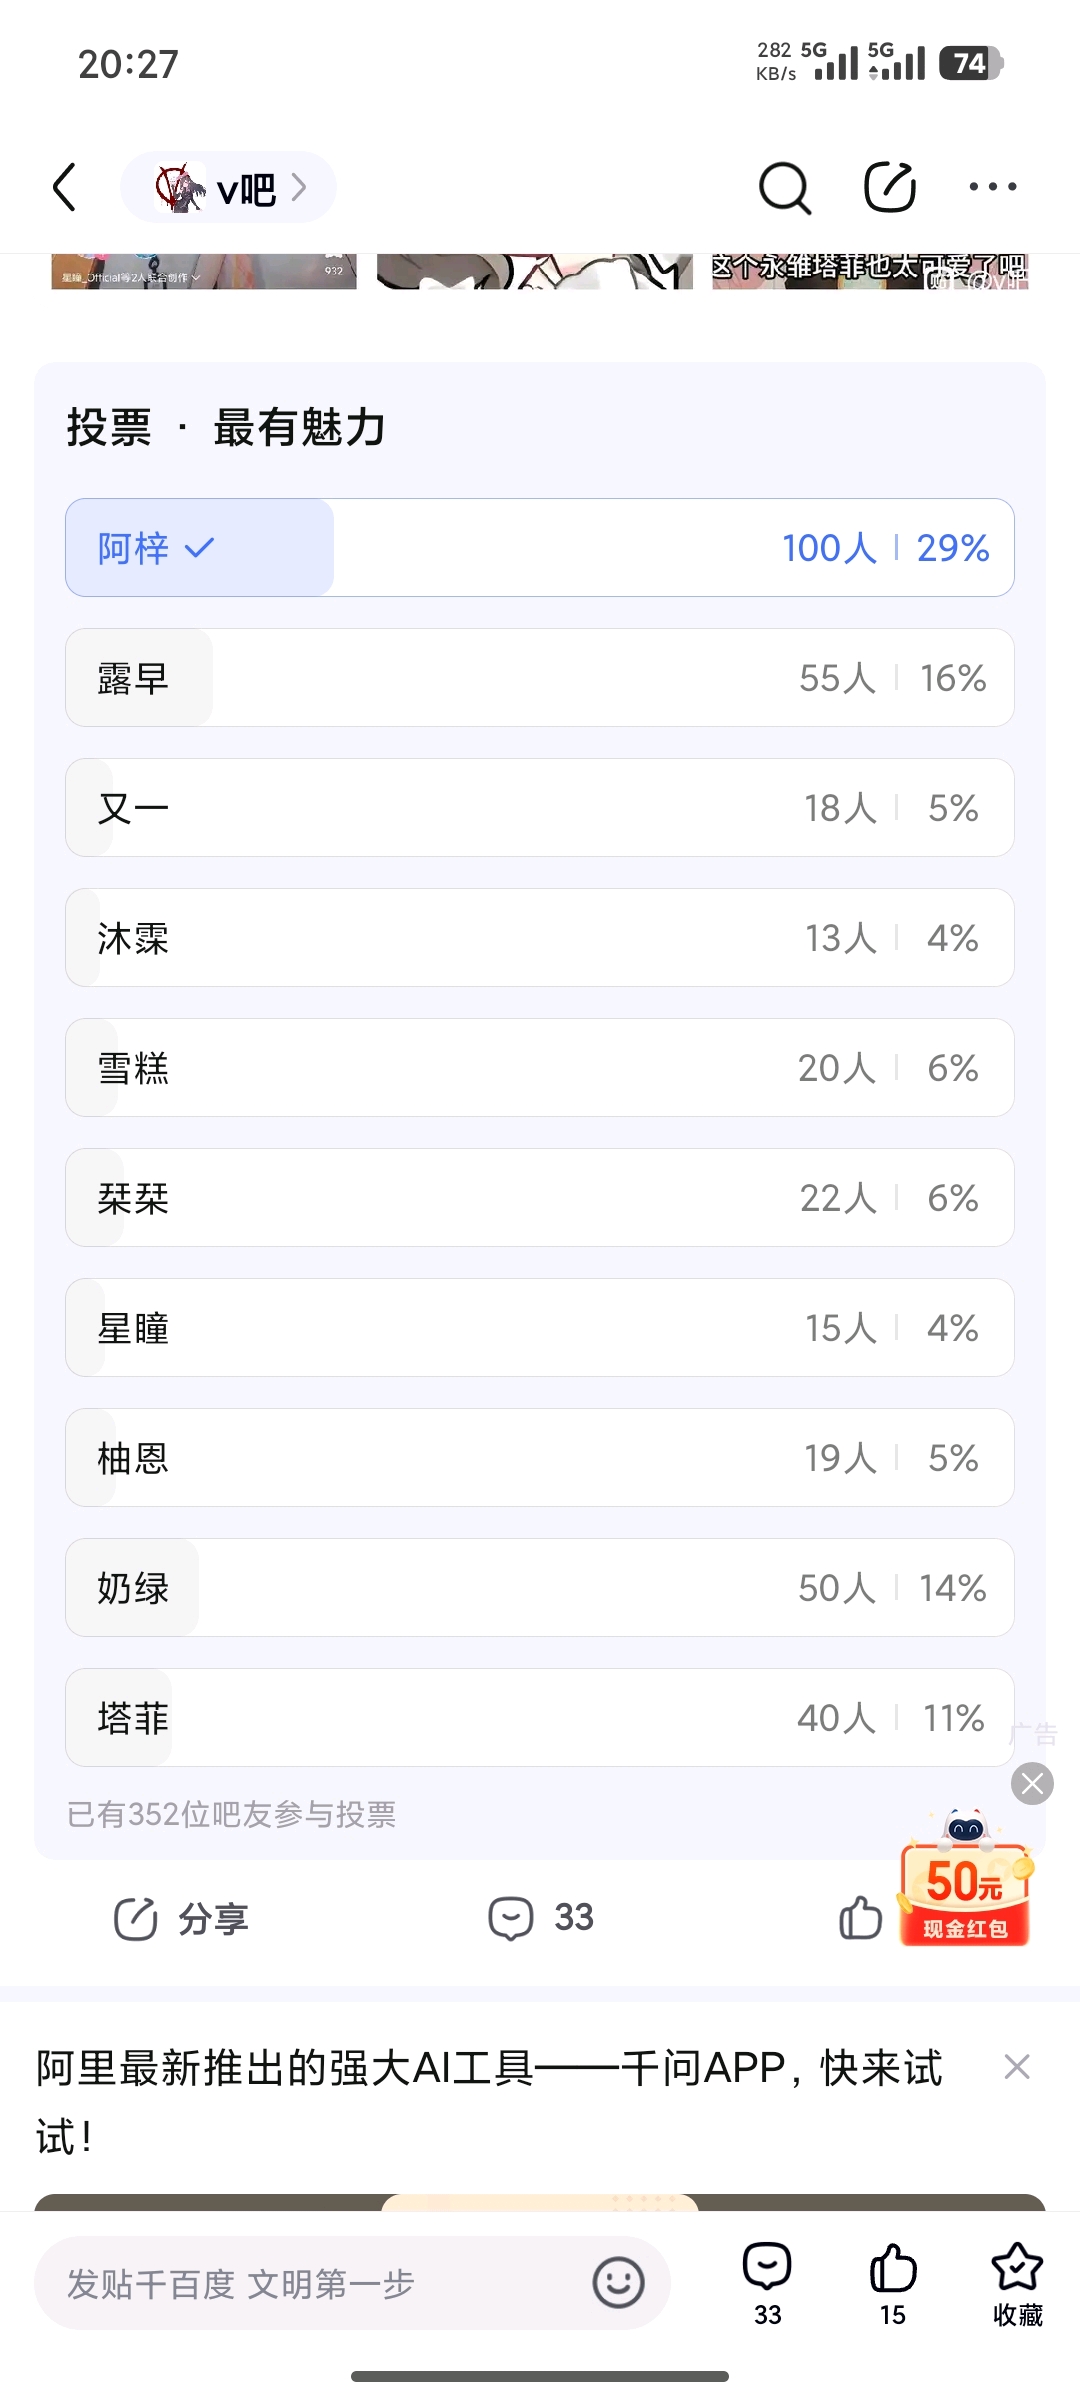Select the 阿梓 poll option

point(540,548)
